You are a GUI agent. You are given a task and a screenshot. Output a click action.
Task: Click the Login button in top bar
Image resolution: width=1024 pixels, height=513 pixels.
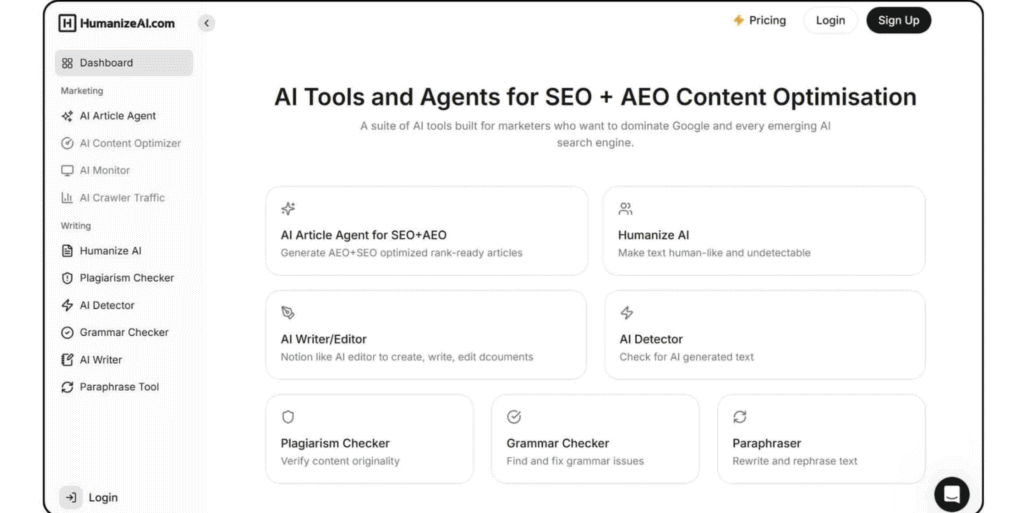[x=830, y=21]
